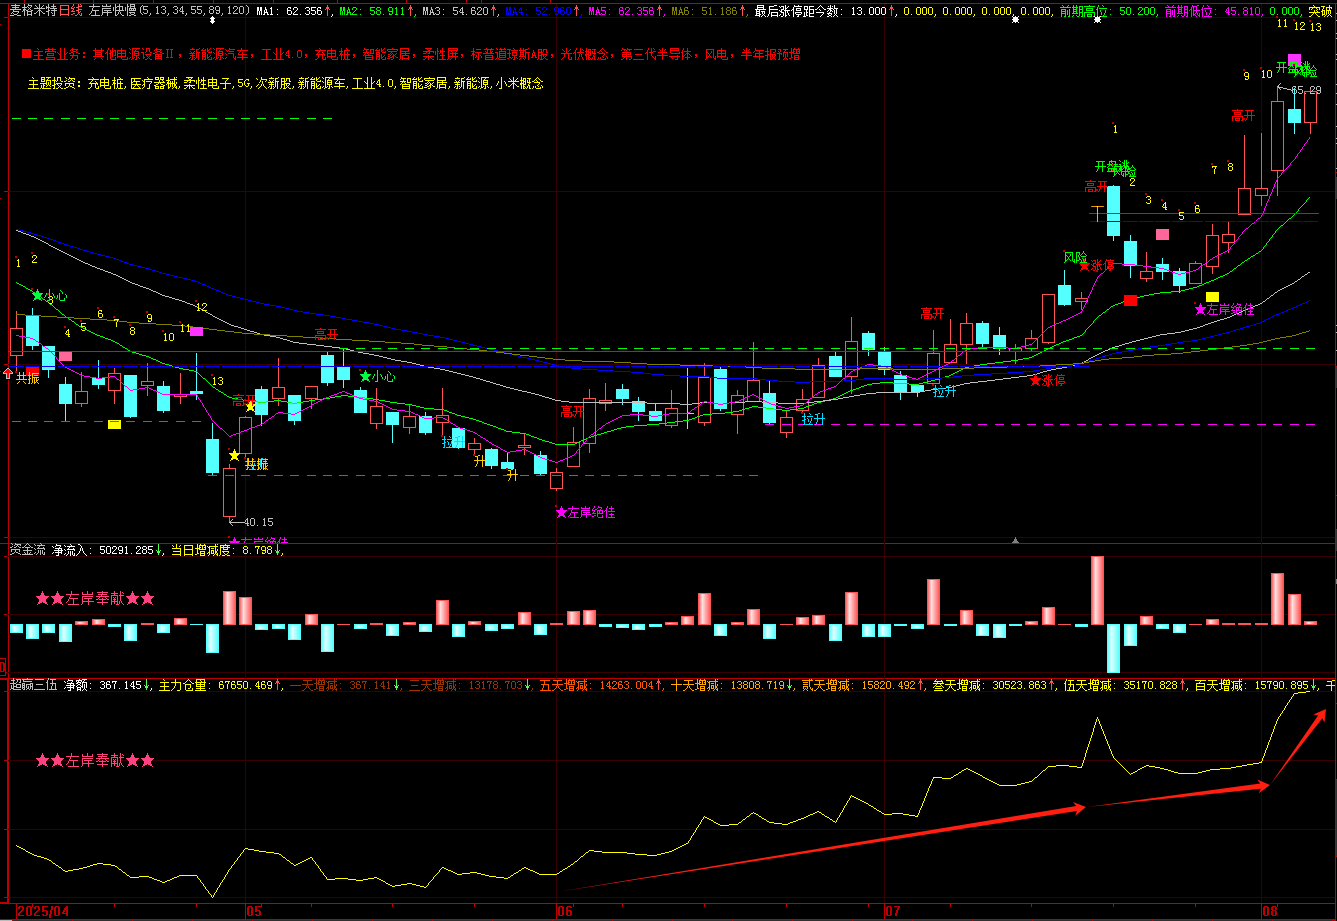Jump to the 05 month marker
1337x921 pixels.
[x=254, y=911]
